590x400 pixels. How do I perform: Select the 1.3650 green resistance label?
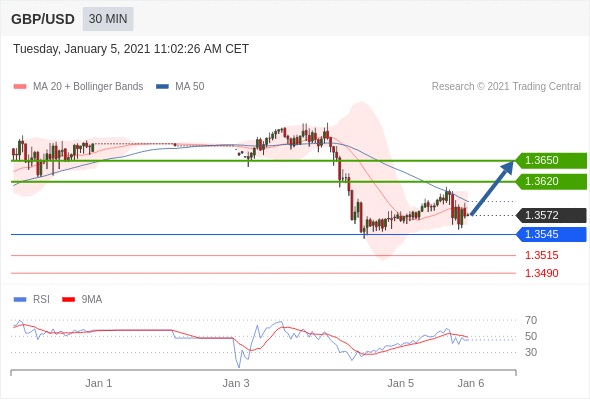pyautogui.click(x=551, y=160)
